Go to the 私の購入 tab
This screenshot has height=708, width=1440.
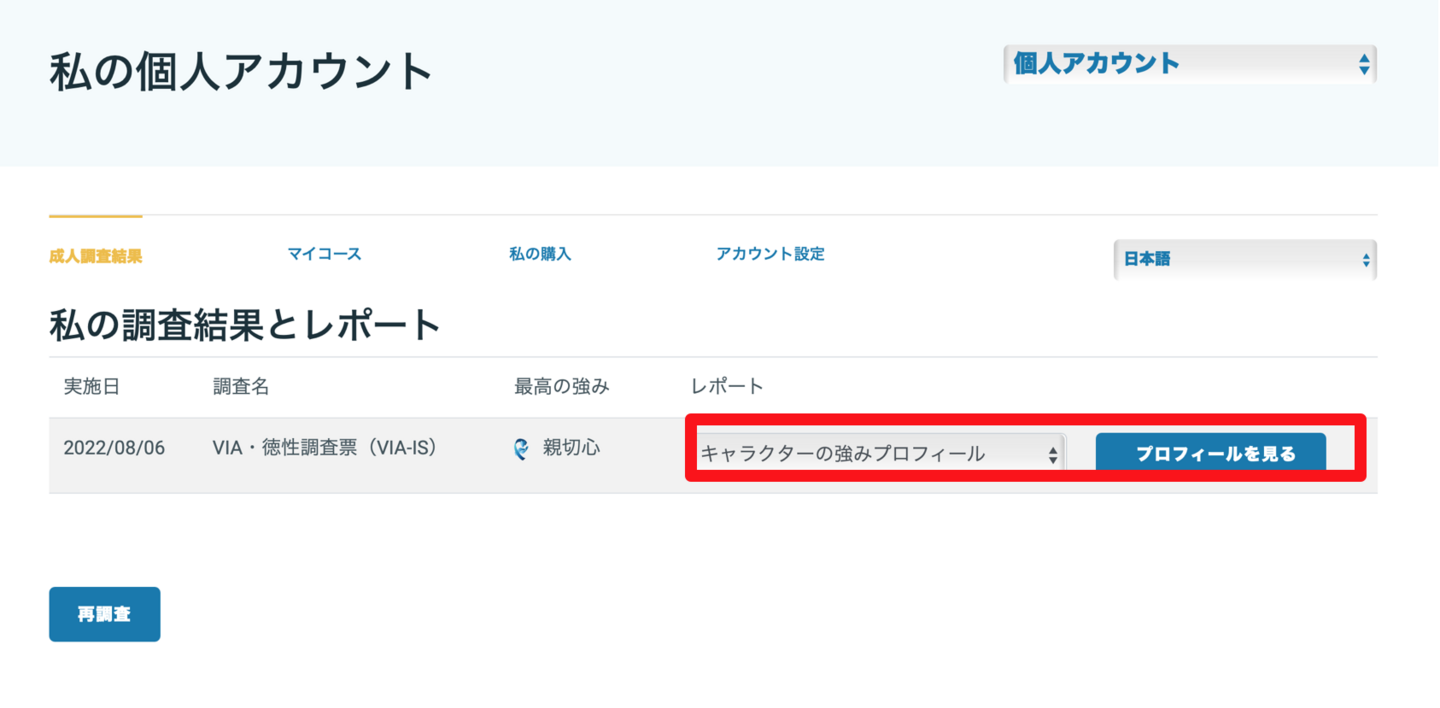point(540,254)
